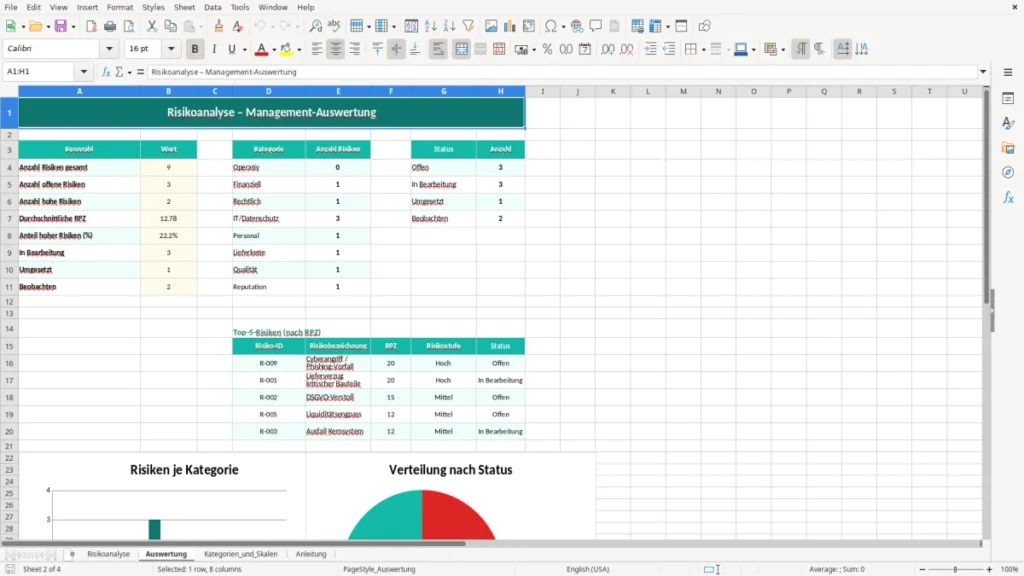The width and height of the screenshot is (1024, 576).
Task: Open the font size dropdown
Action: pyautogui.click(x=171, y=49)
